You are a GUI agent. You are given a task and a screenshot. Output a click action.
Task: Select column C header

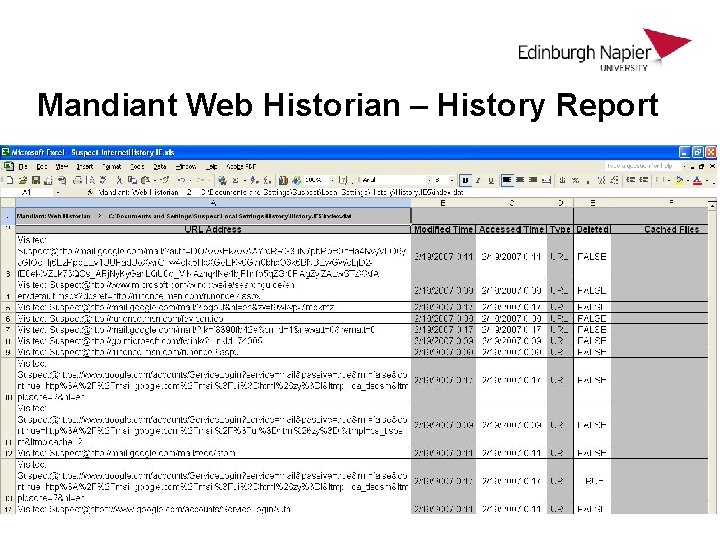tap(512, 202)
